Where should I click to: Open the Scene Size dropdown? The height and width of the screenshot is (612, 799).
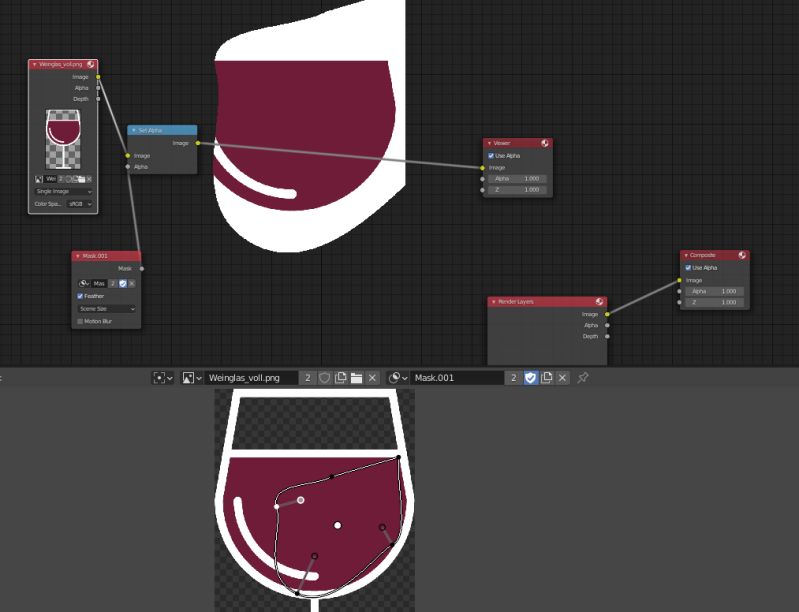106,309
